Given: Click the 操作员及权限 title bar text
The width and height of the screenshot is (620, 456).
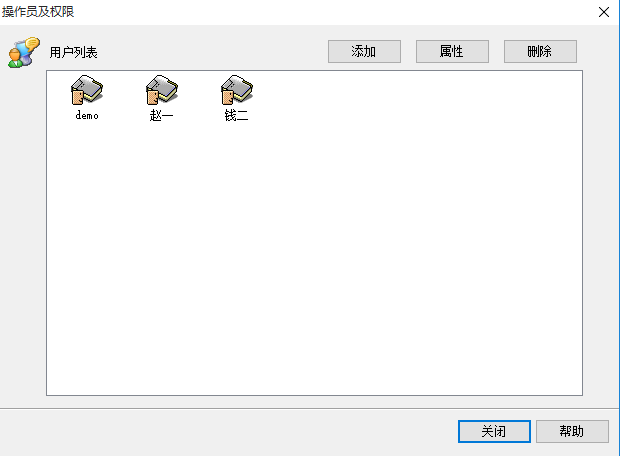Looking at the screenshot, I should [x=38, y=11].
